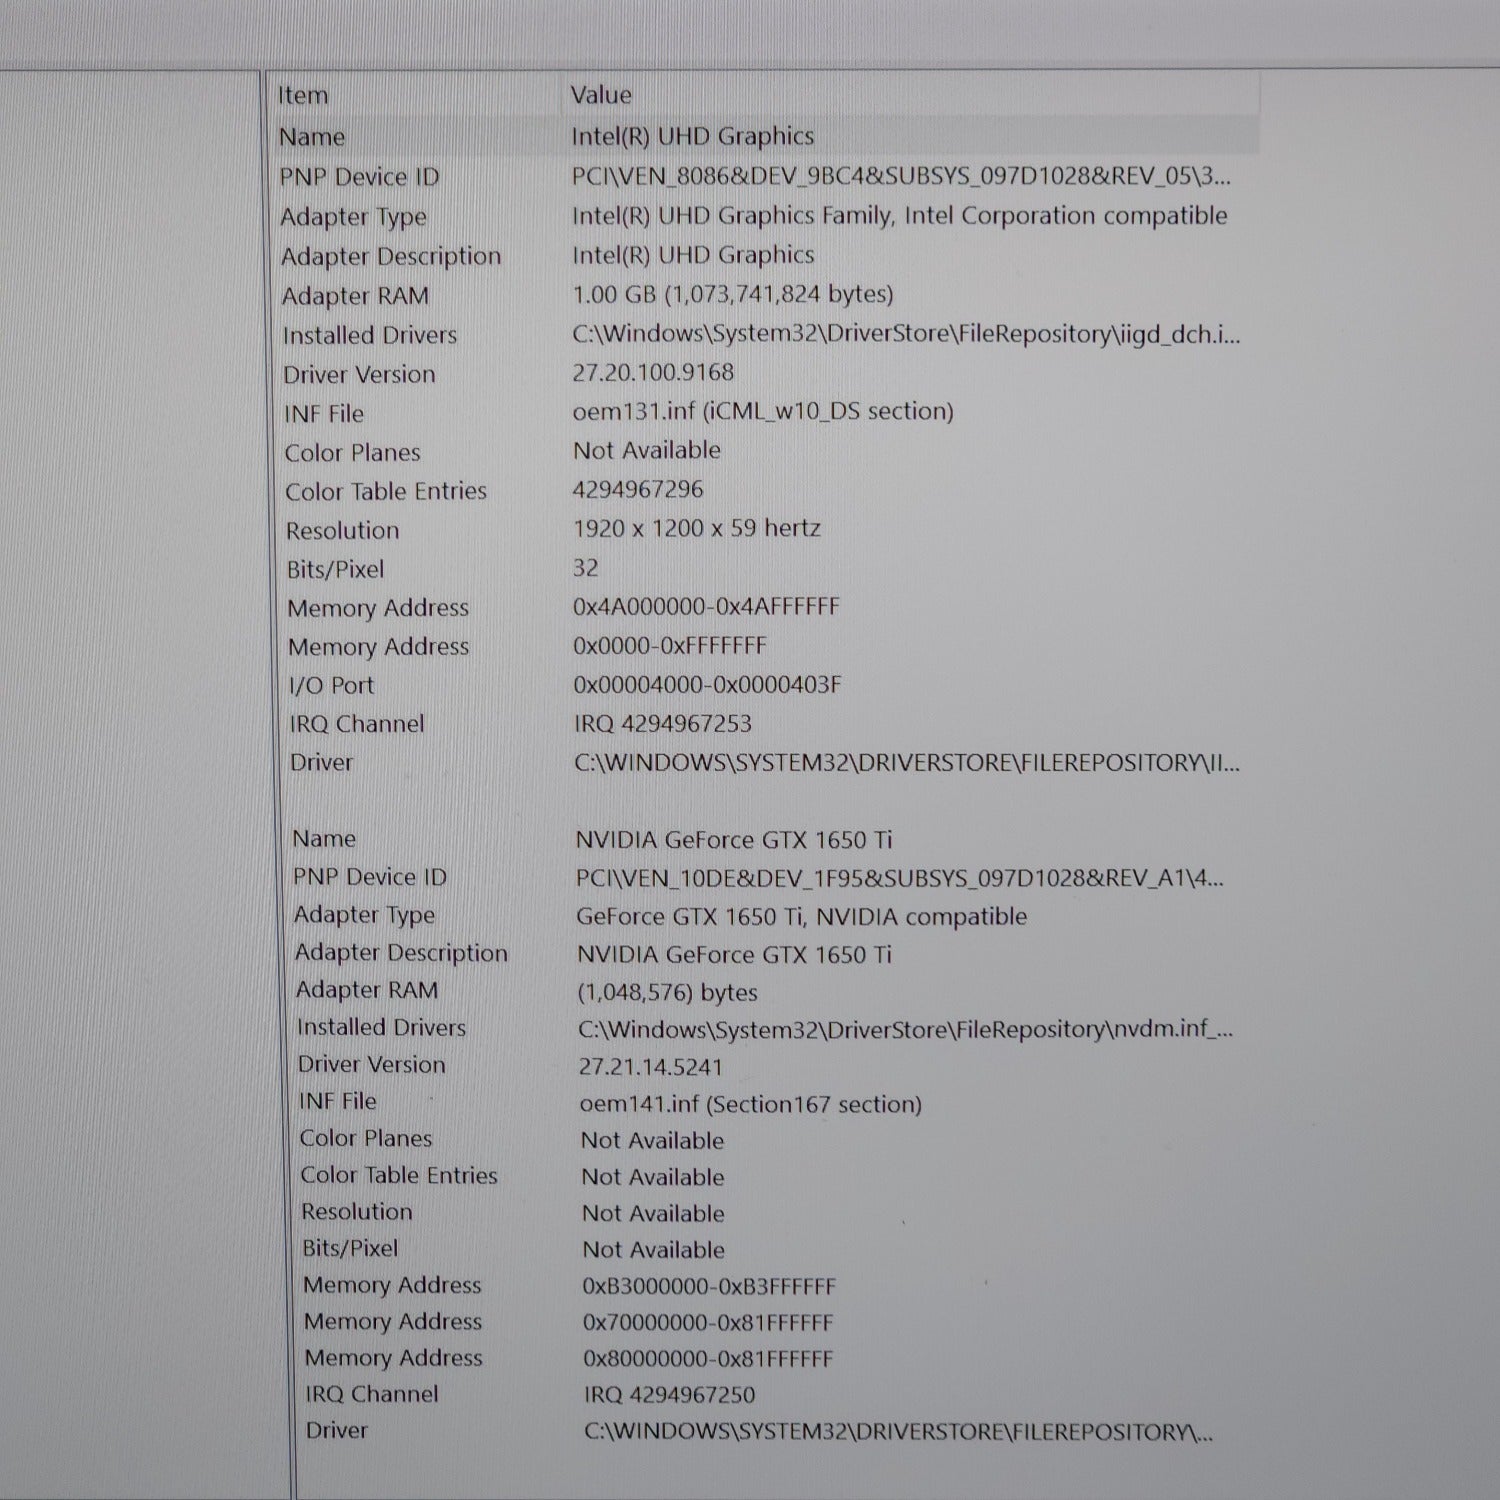Click Color Table Entries value 4294967296
This screenshot has height=1500, width=1500.
[x=638, y=490]
